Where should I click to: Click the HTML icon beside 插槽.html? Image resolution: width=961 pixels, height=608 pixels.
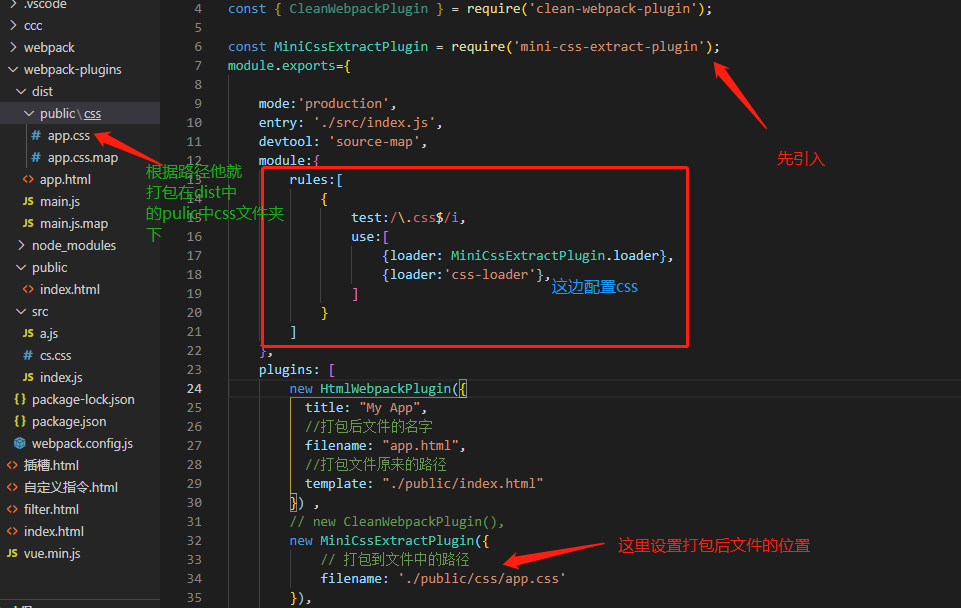click(x=12, y=465)
